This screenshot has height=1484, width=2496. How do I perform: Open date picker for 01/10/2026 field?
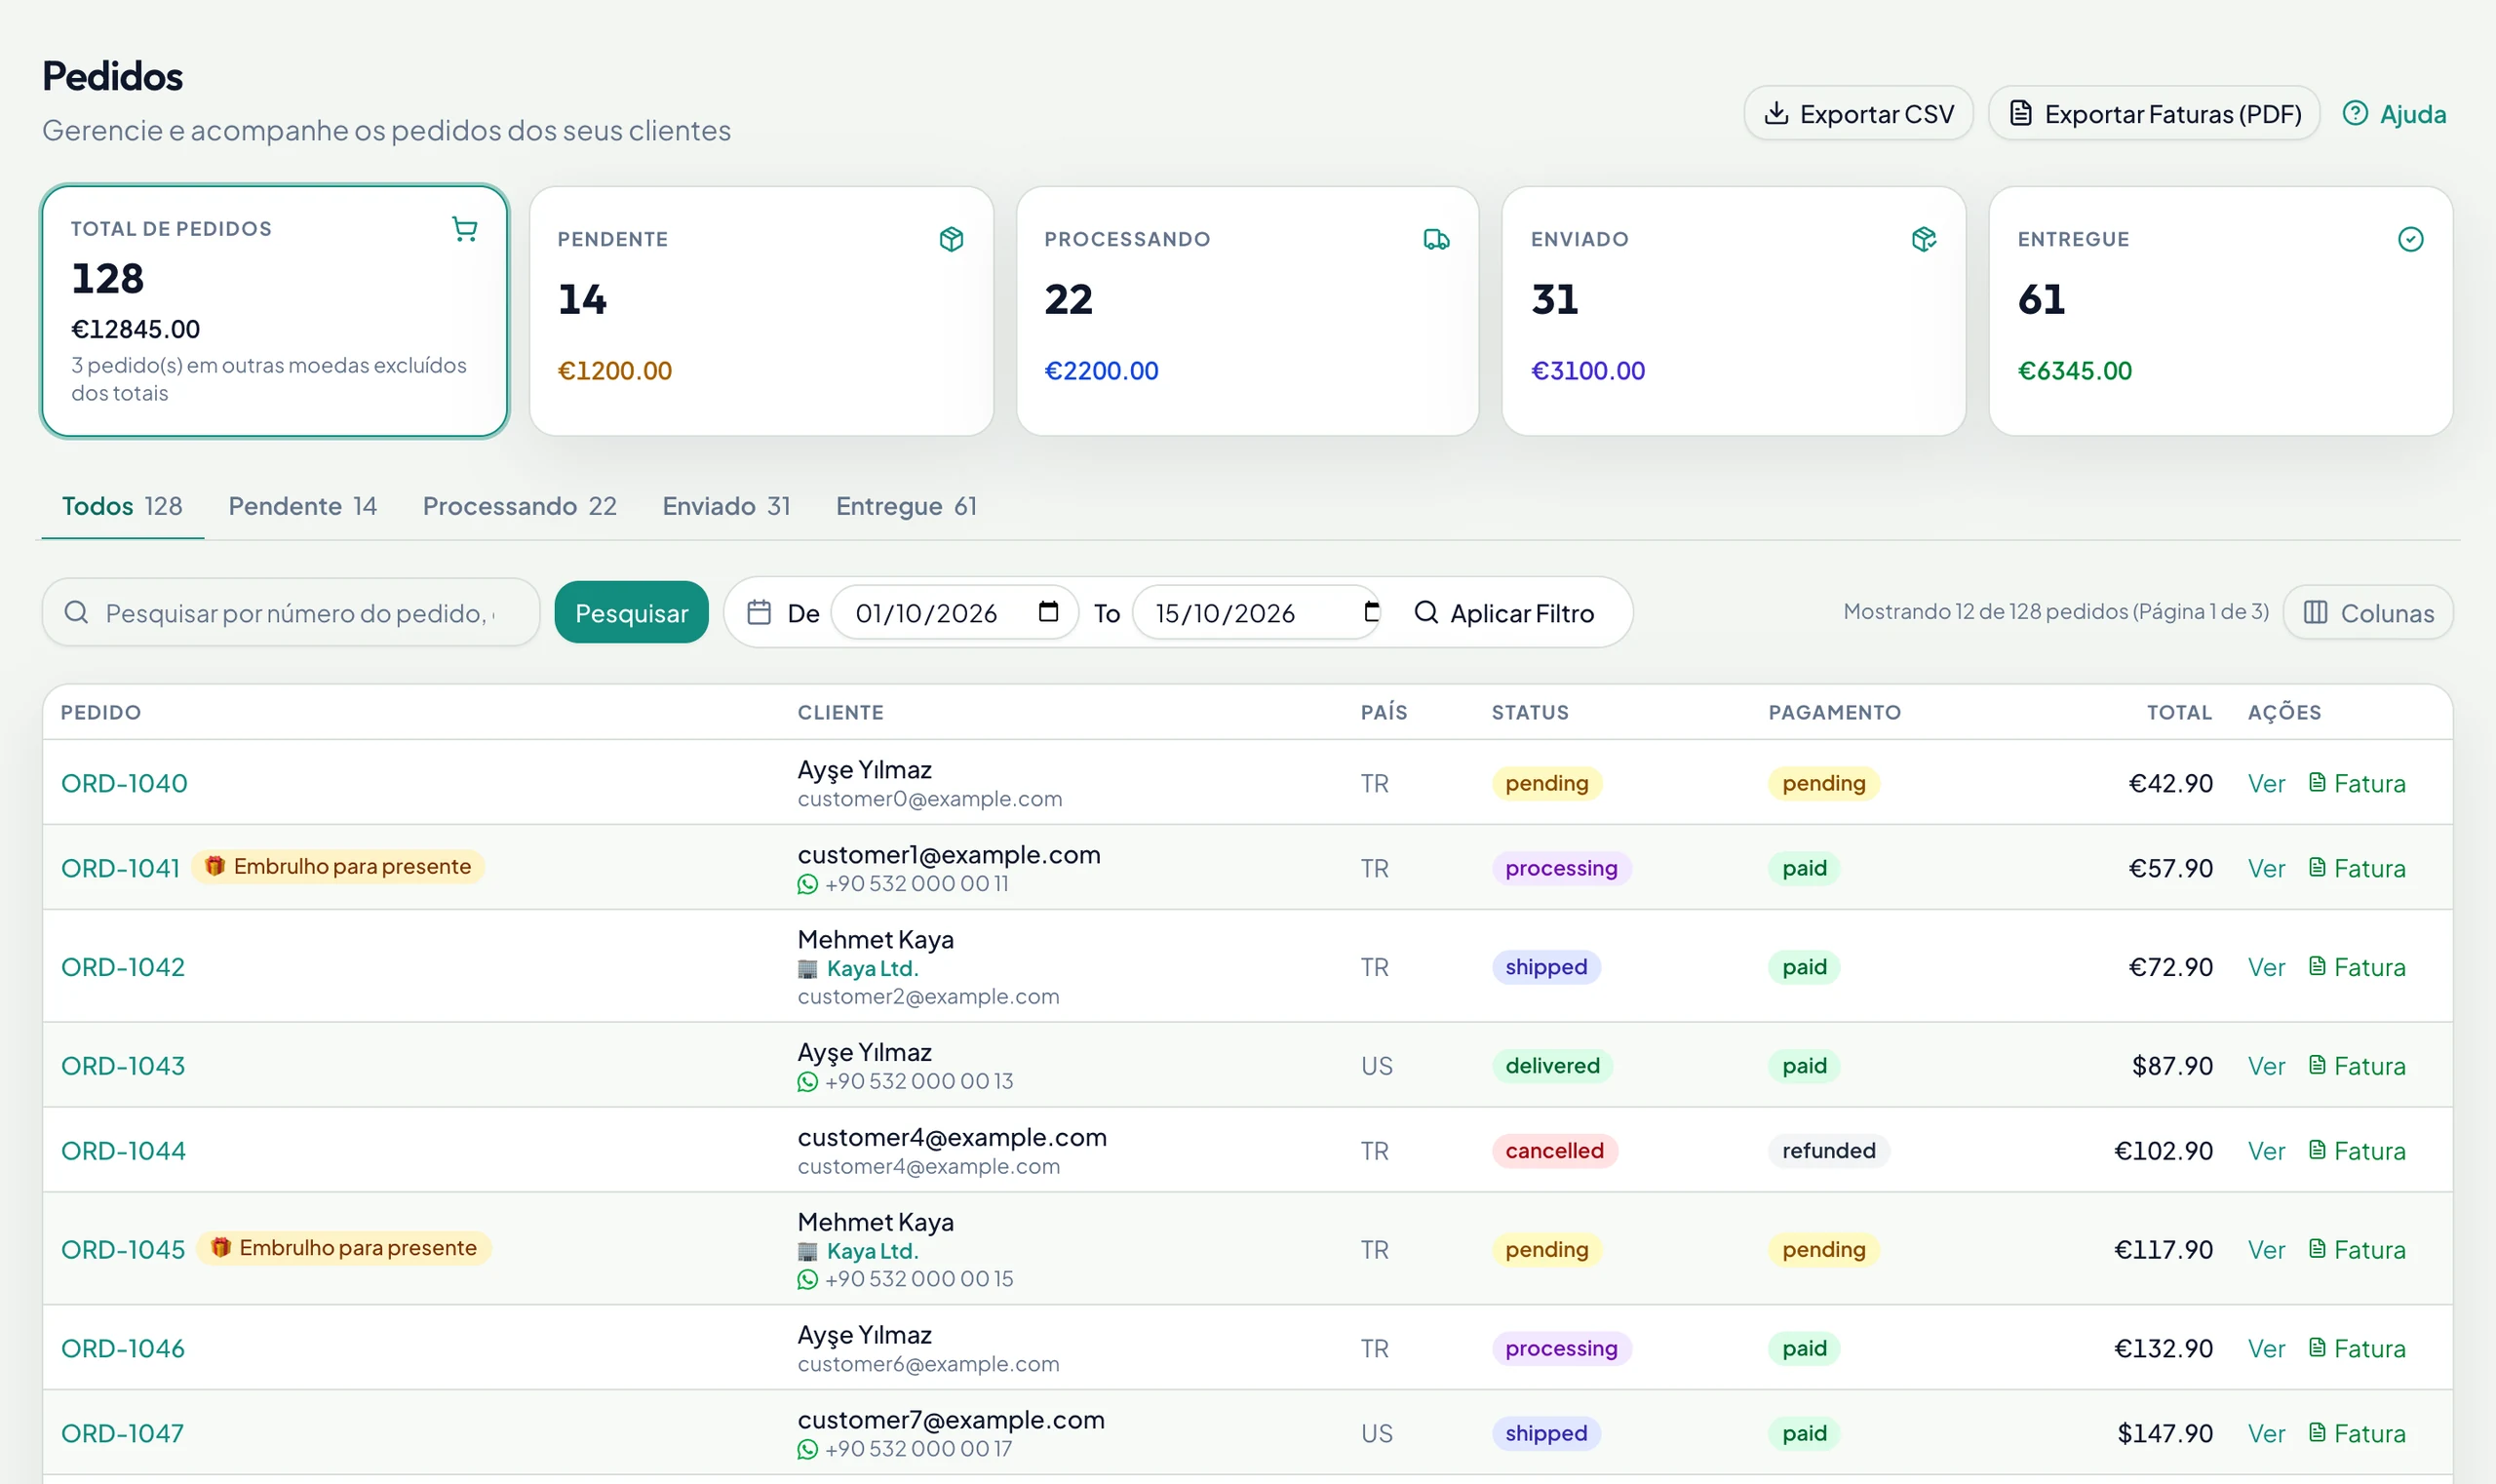coord(1048,611)
